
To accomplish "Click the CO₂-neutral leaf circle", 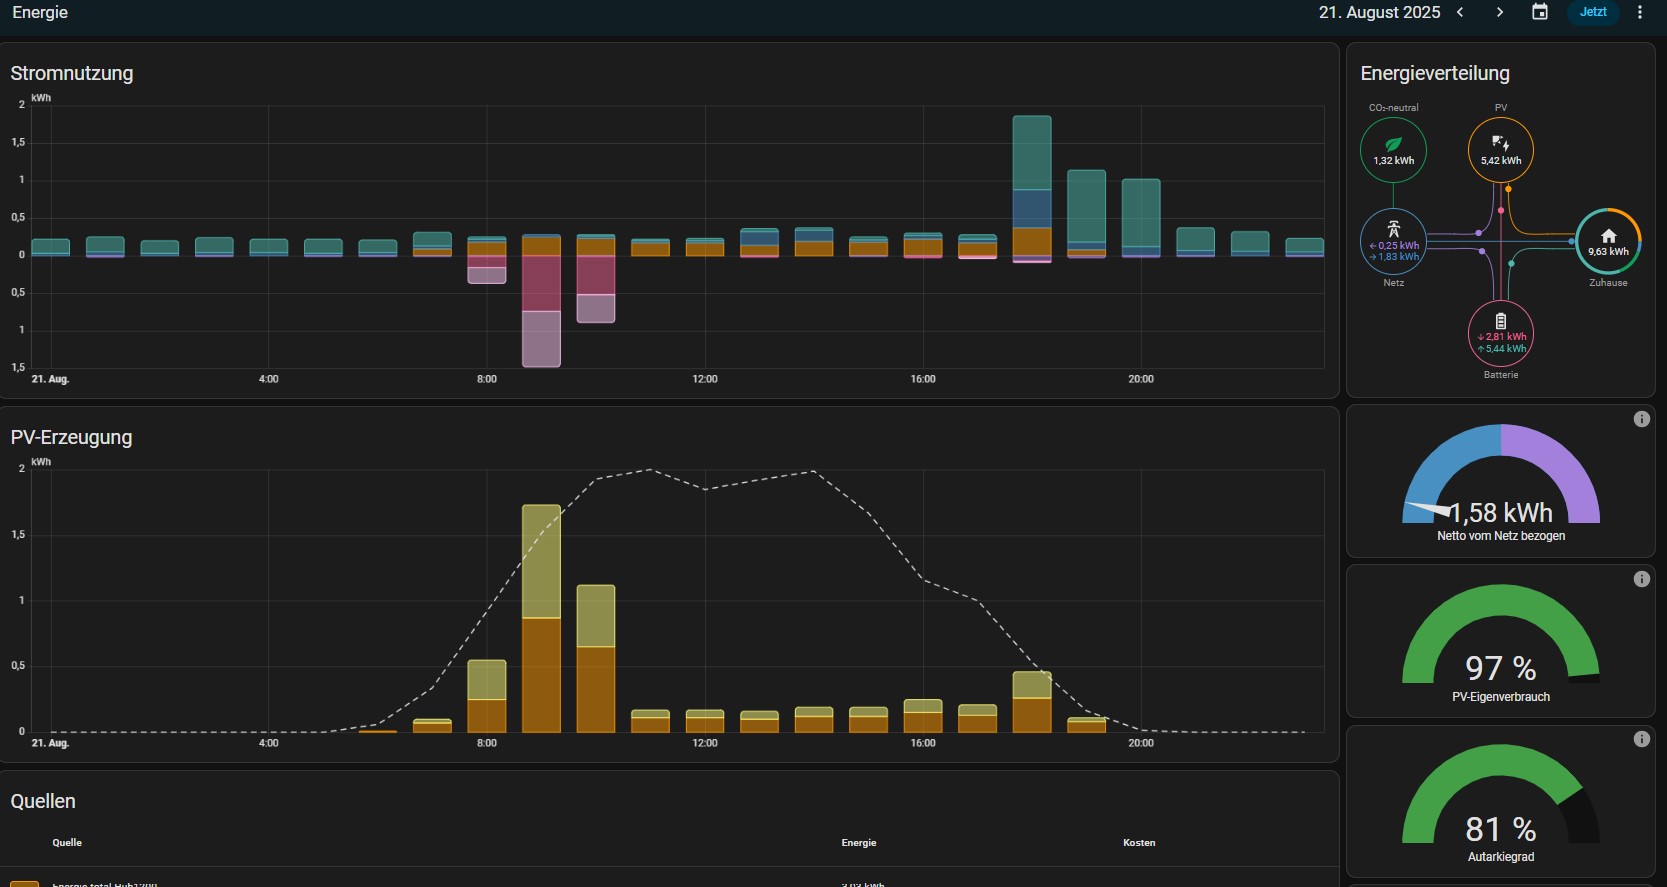I will (x=1393, y=150).
